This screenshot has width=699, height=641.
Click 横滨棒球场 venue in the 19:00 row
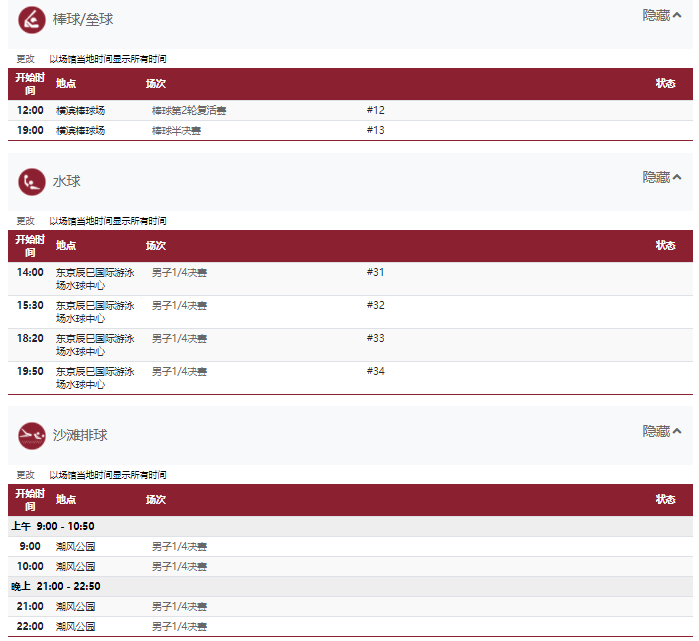tap(81, 131)
